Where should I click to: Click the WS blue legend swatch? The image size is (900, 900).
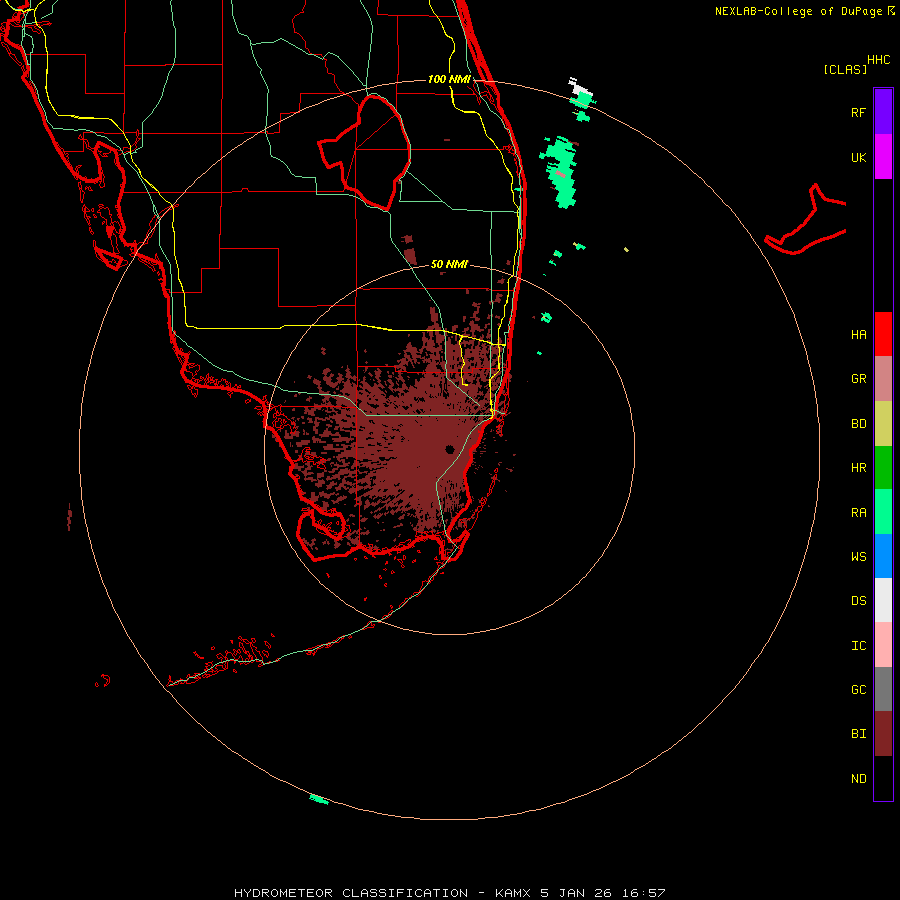(883, 556)
